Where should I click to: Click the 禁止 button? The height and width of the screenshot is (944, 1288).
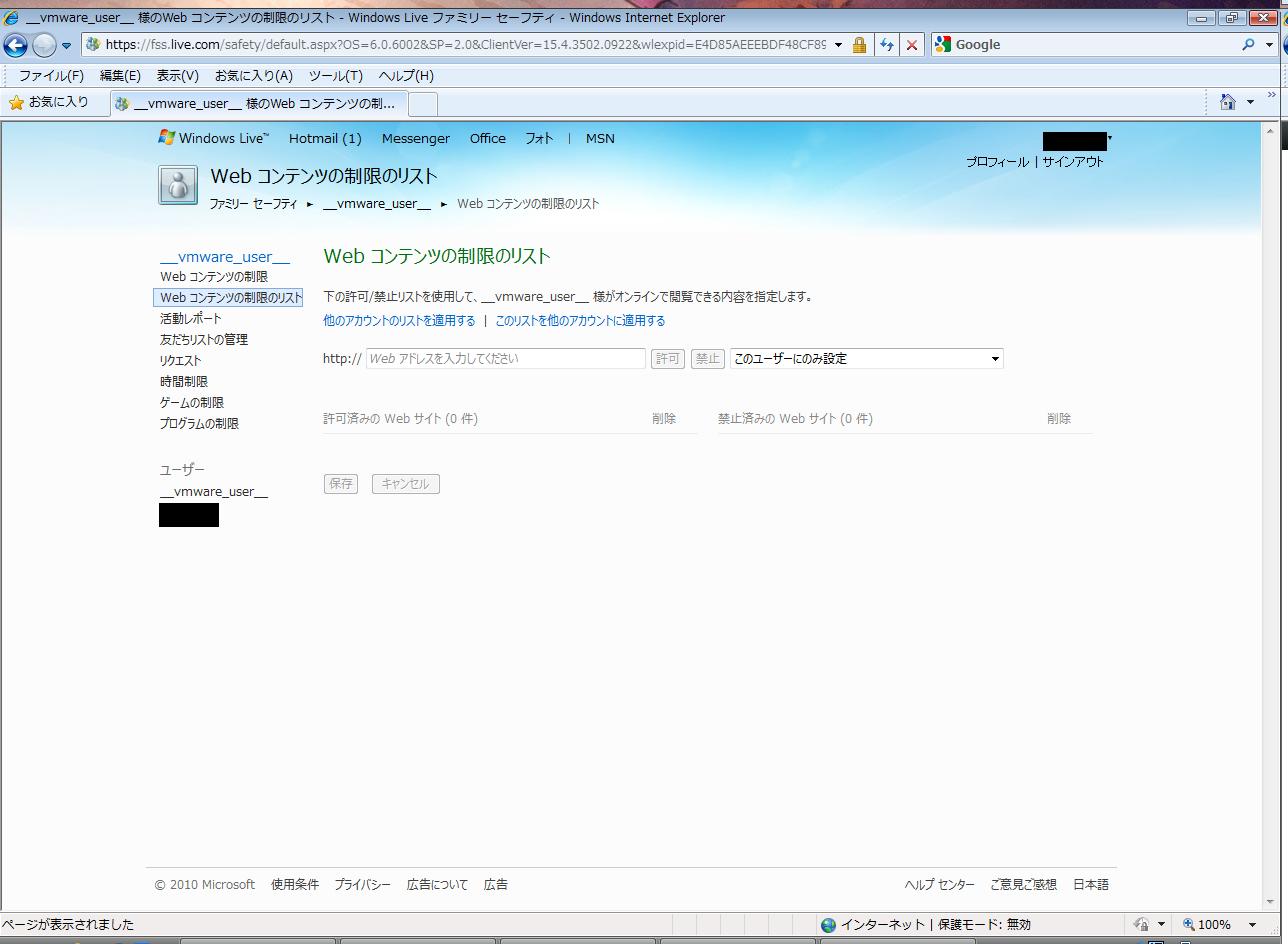pos(707,358)
